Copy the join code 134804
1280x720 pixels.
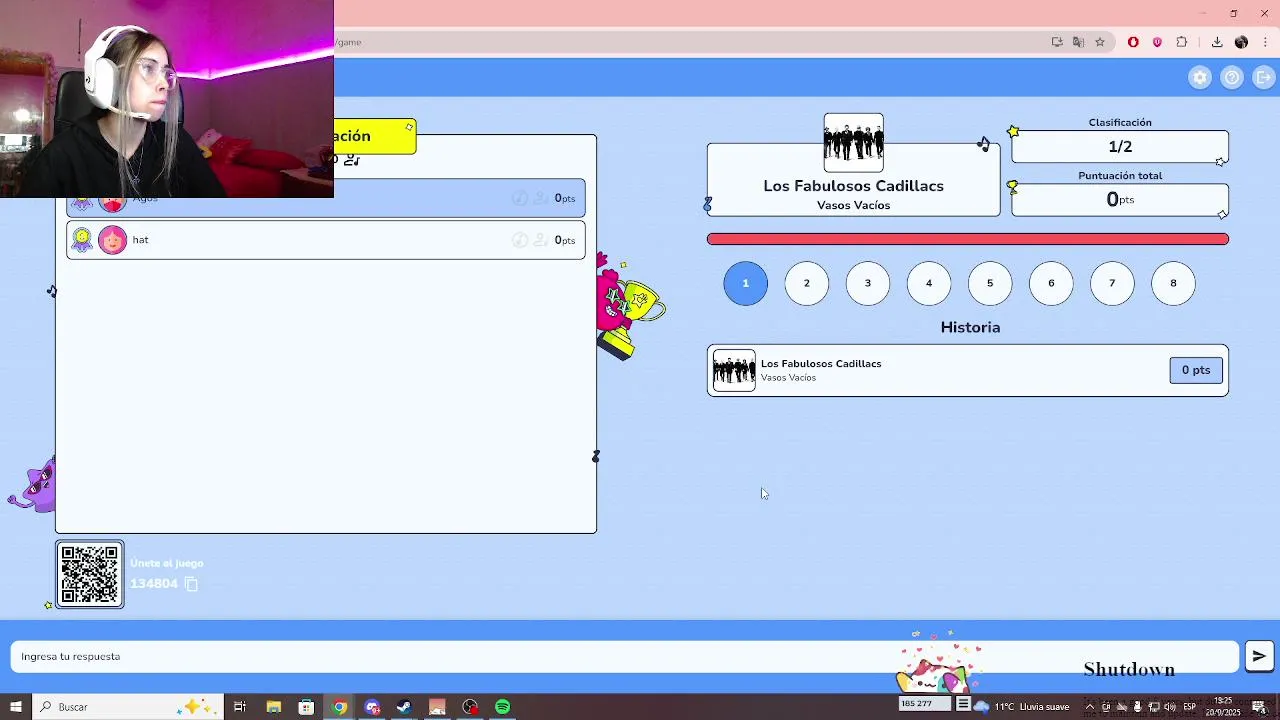pyautogui.click(x=191, y=584)
